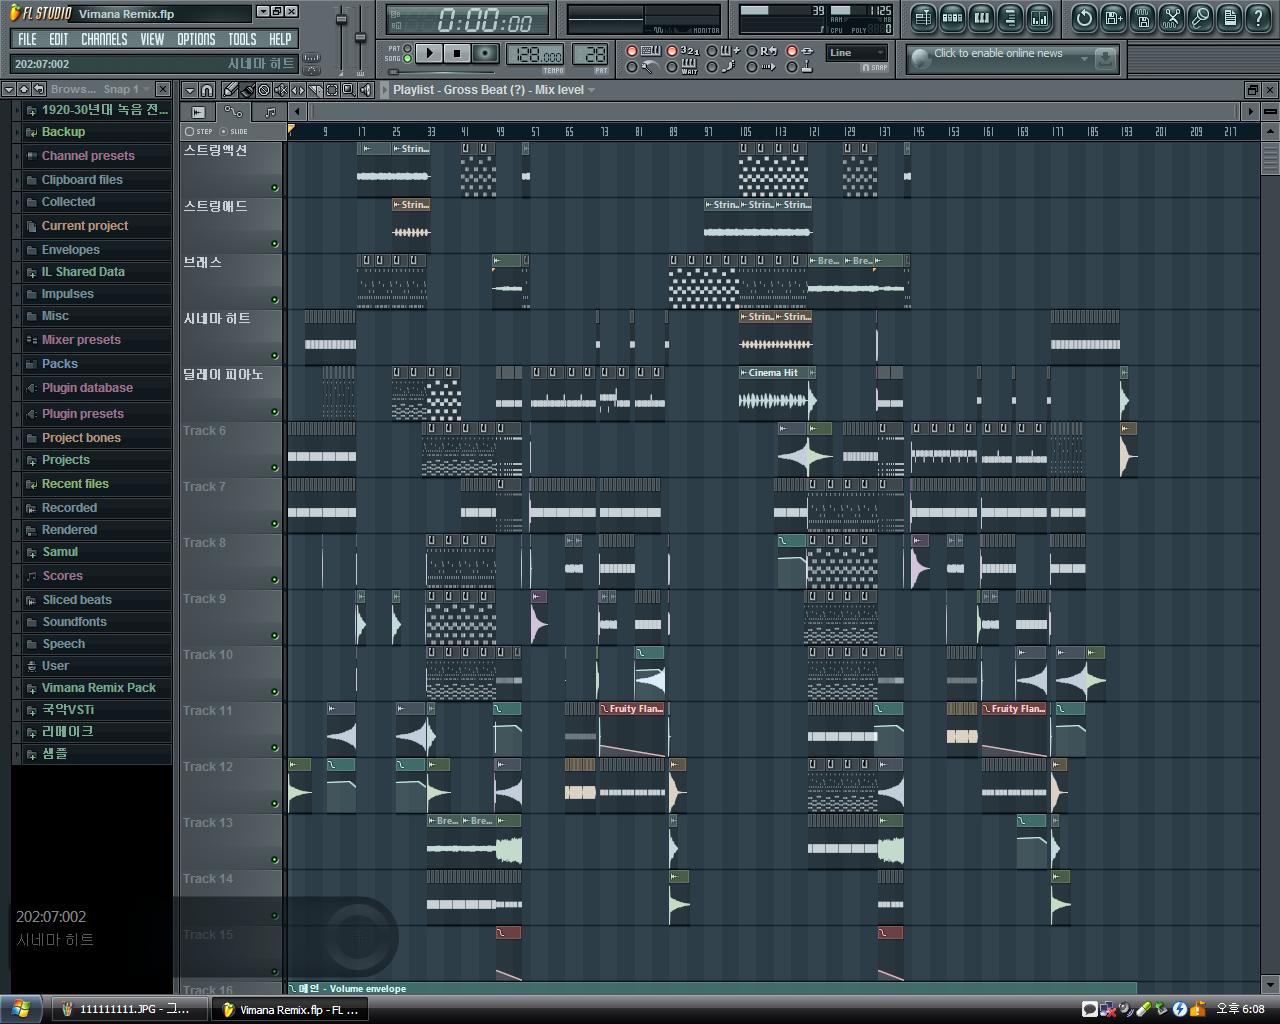Choose the Select tool in playlist toolbar
1280x1024 pixels.
click(x=332, y=90)
